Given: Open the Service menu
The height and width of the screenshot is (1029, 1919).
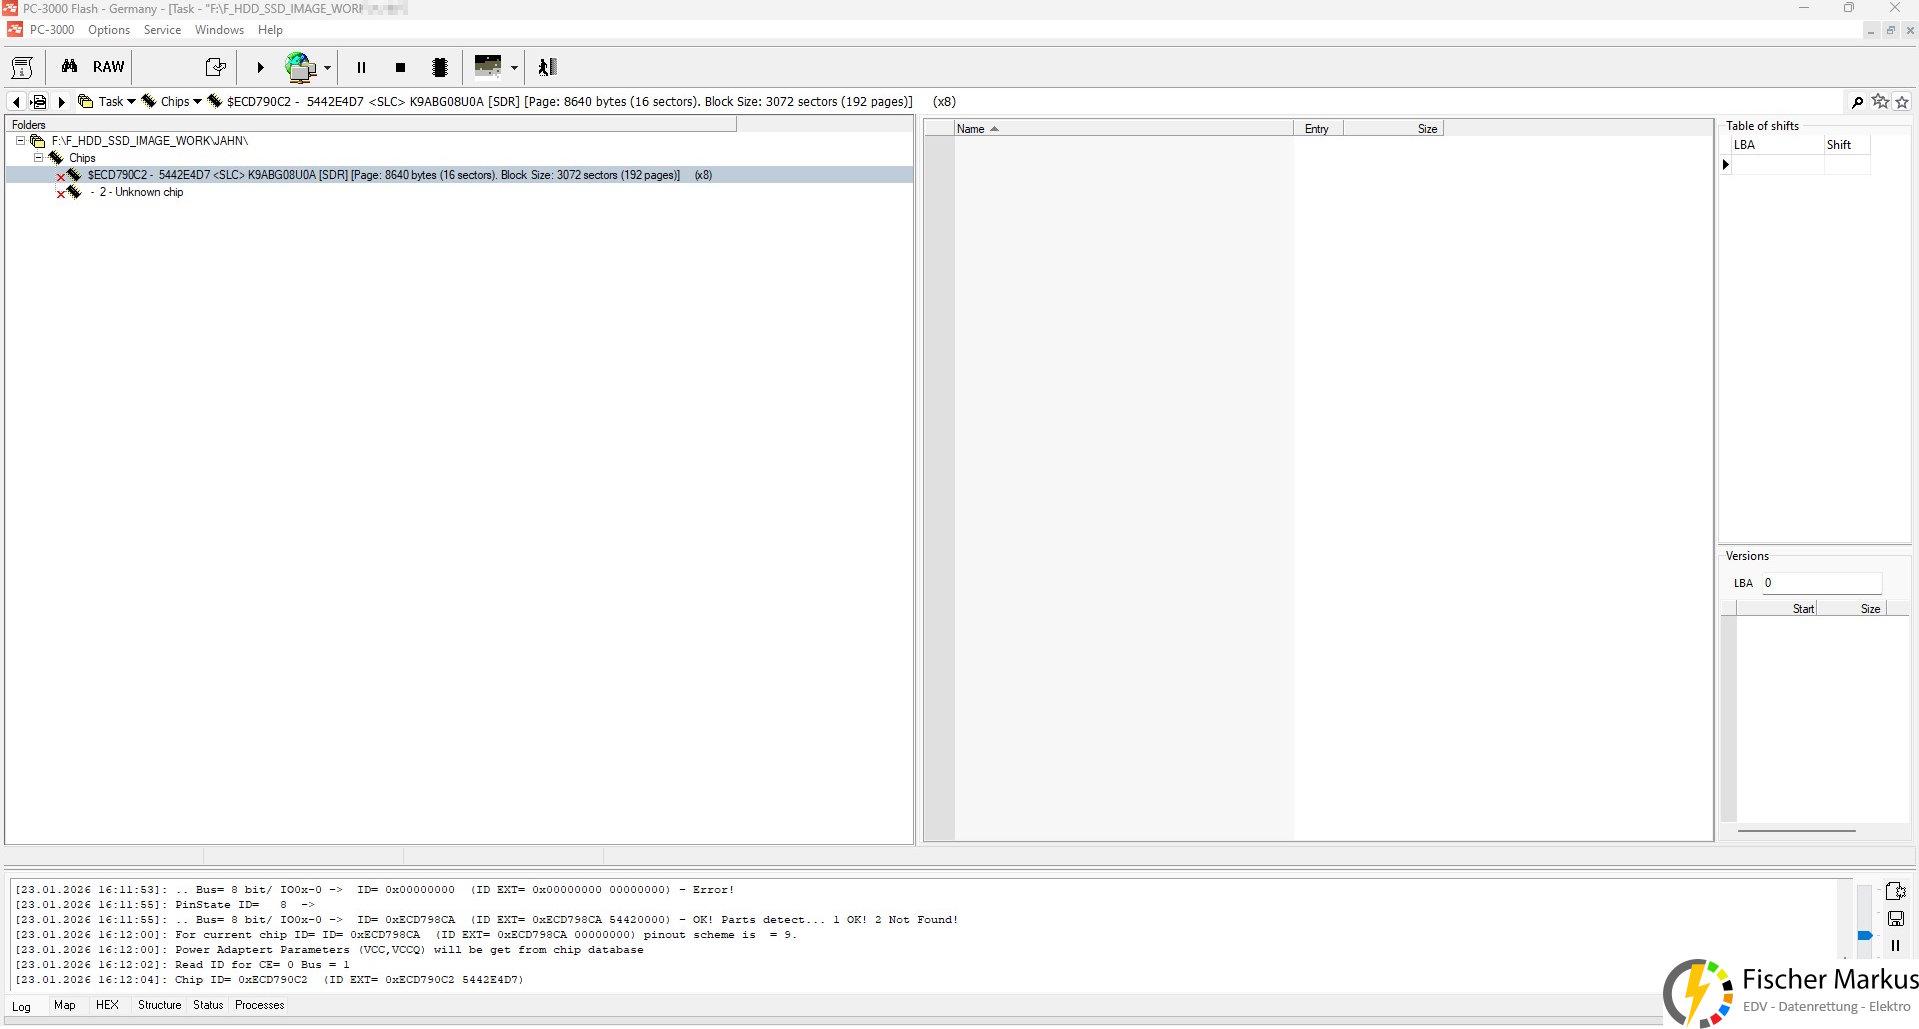Looking at the screenshot, I should point(162,30).
